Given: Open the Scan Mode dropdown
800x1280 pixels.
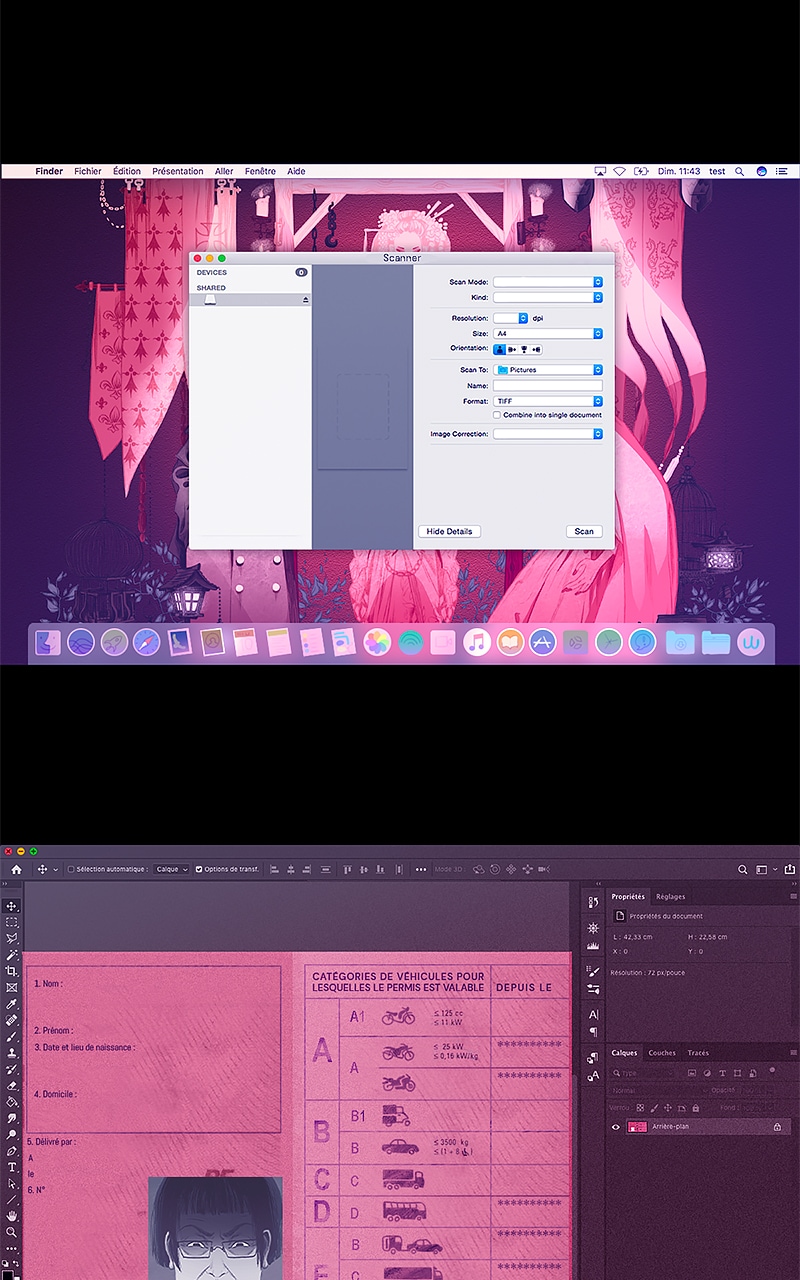Looking at the screenshot, I should 548,282.
